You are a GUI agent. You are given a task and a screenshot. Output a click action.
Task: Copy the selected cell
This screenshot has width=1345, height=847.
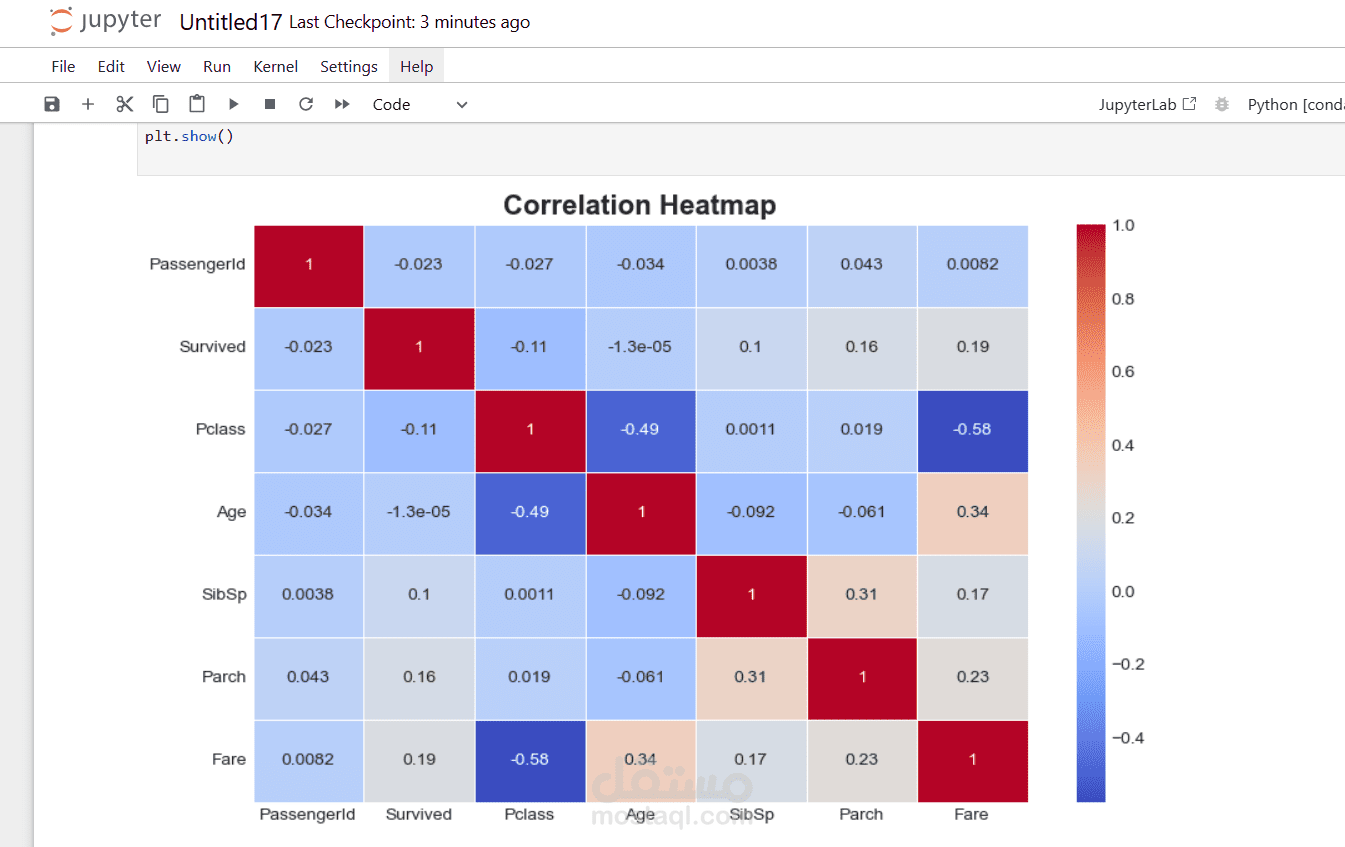[x=160, y=104]
